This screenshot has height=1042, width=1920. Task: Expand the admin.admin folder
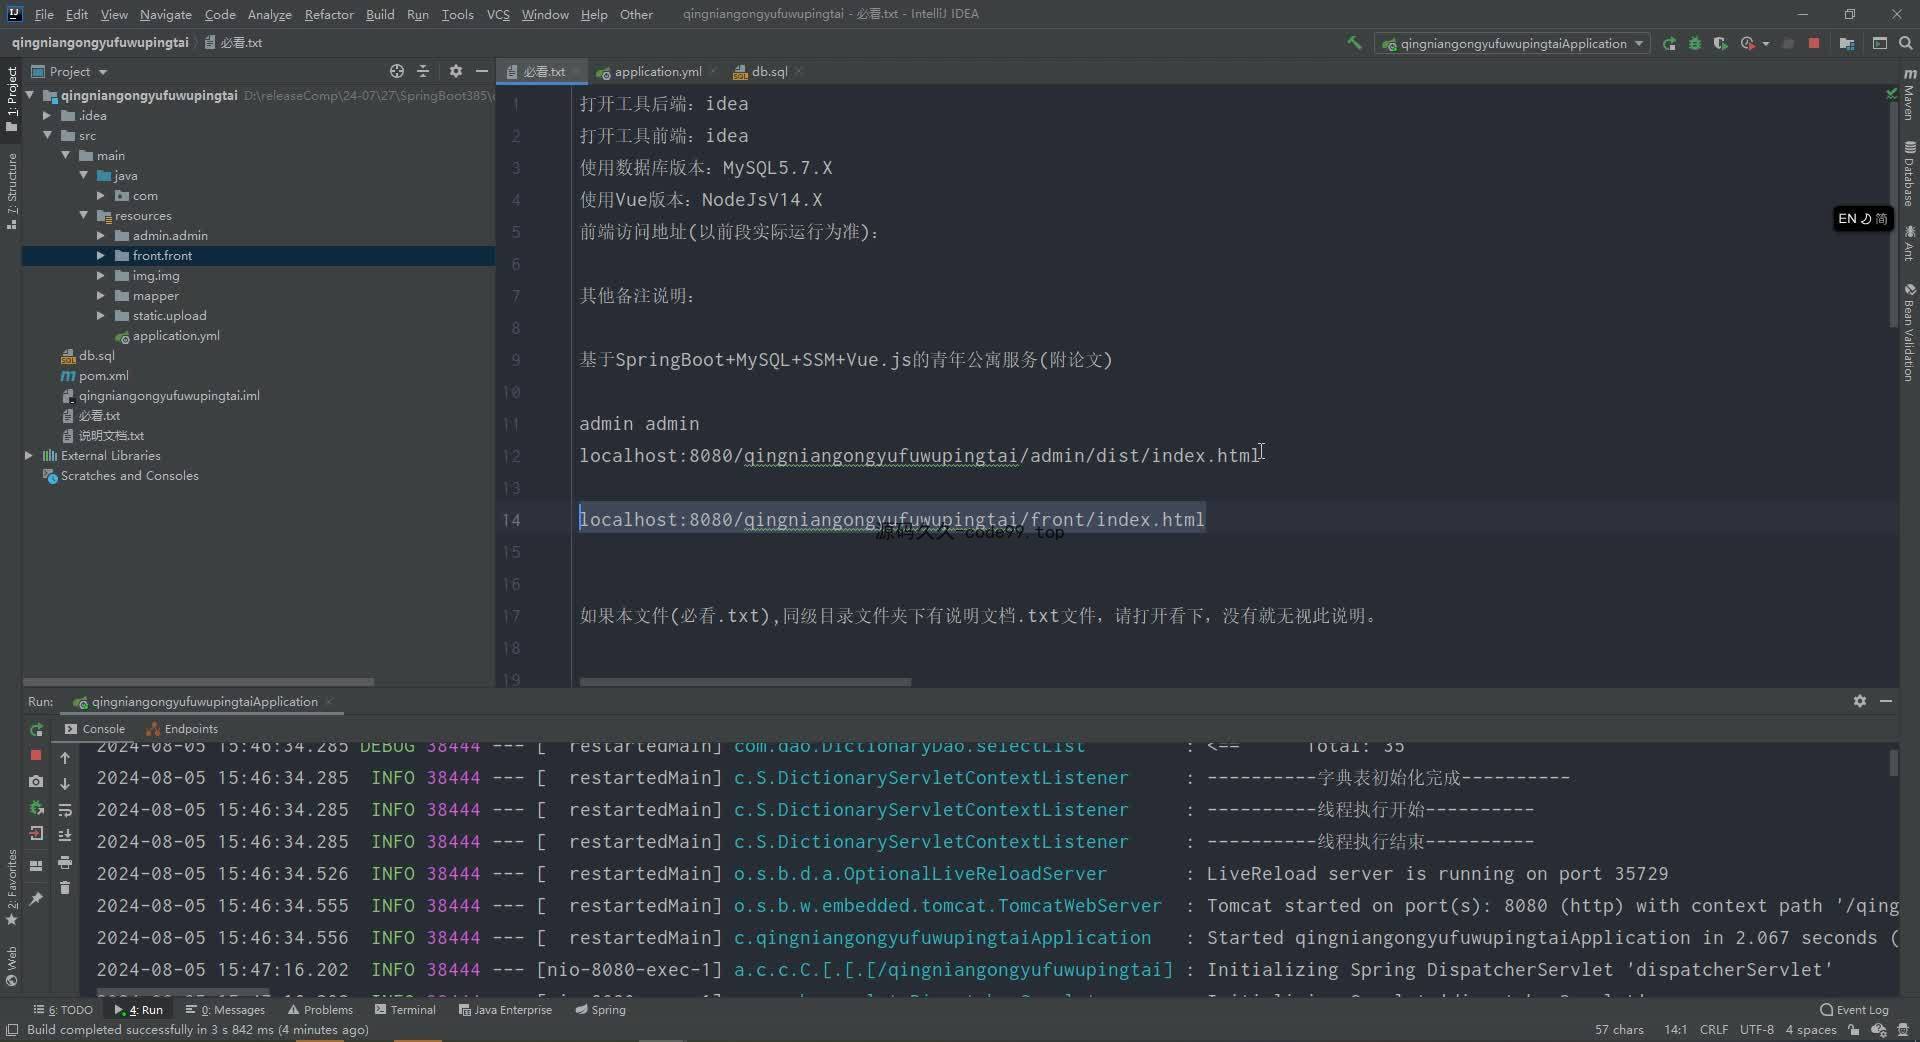point(100,236)
